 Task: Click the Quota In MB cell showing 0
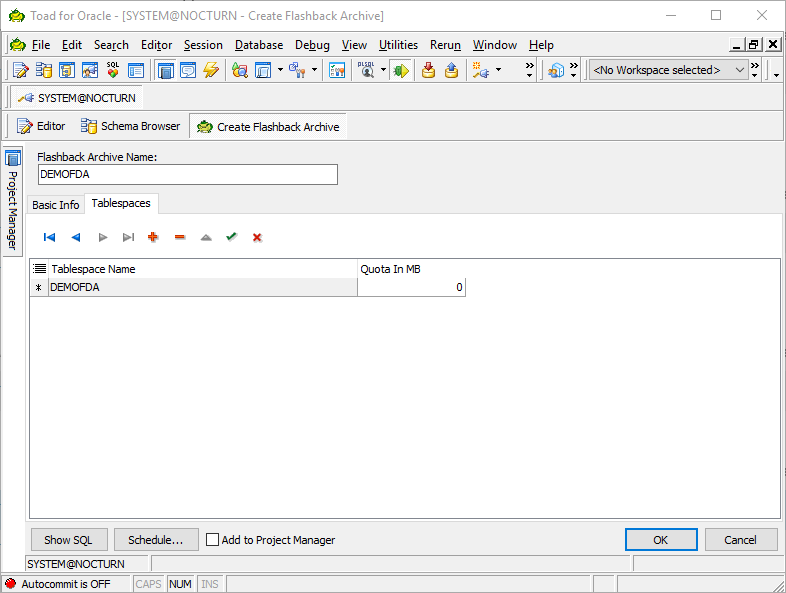coord(411,287)
